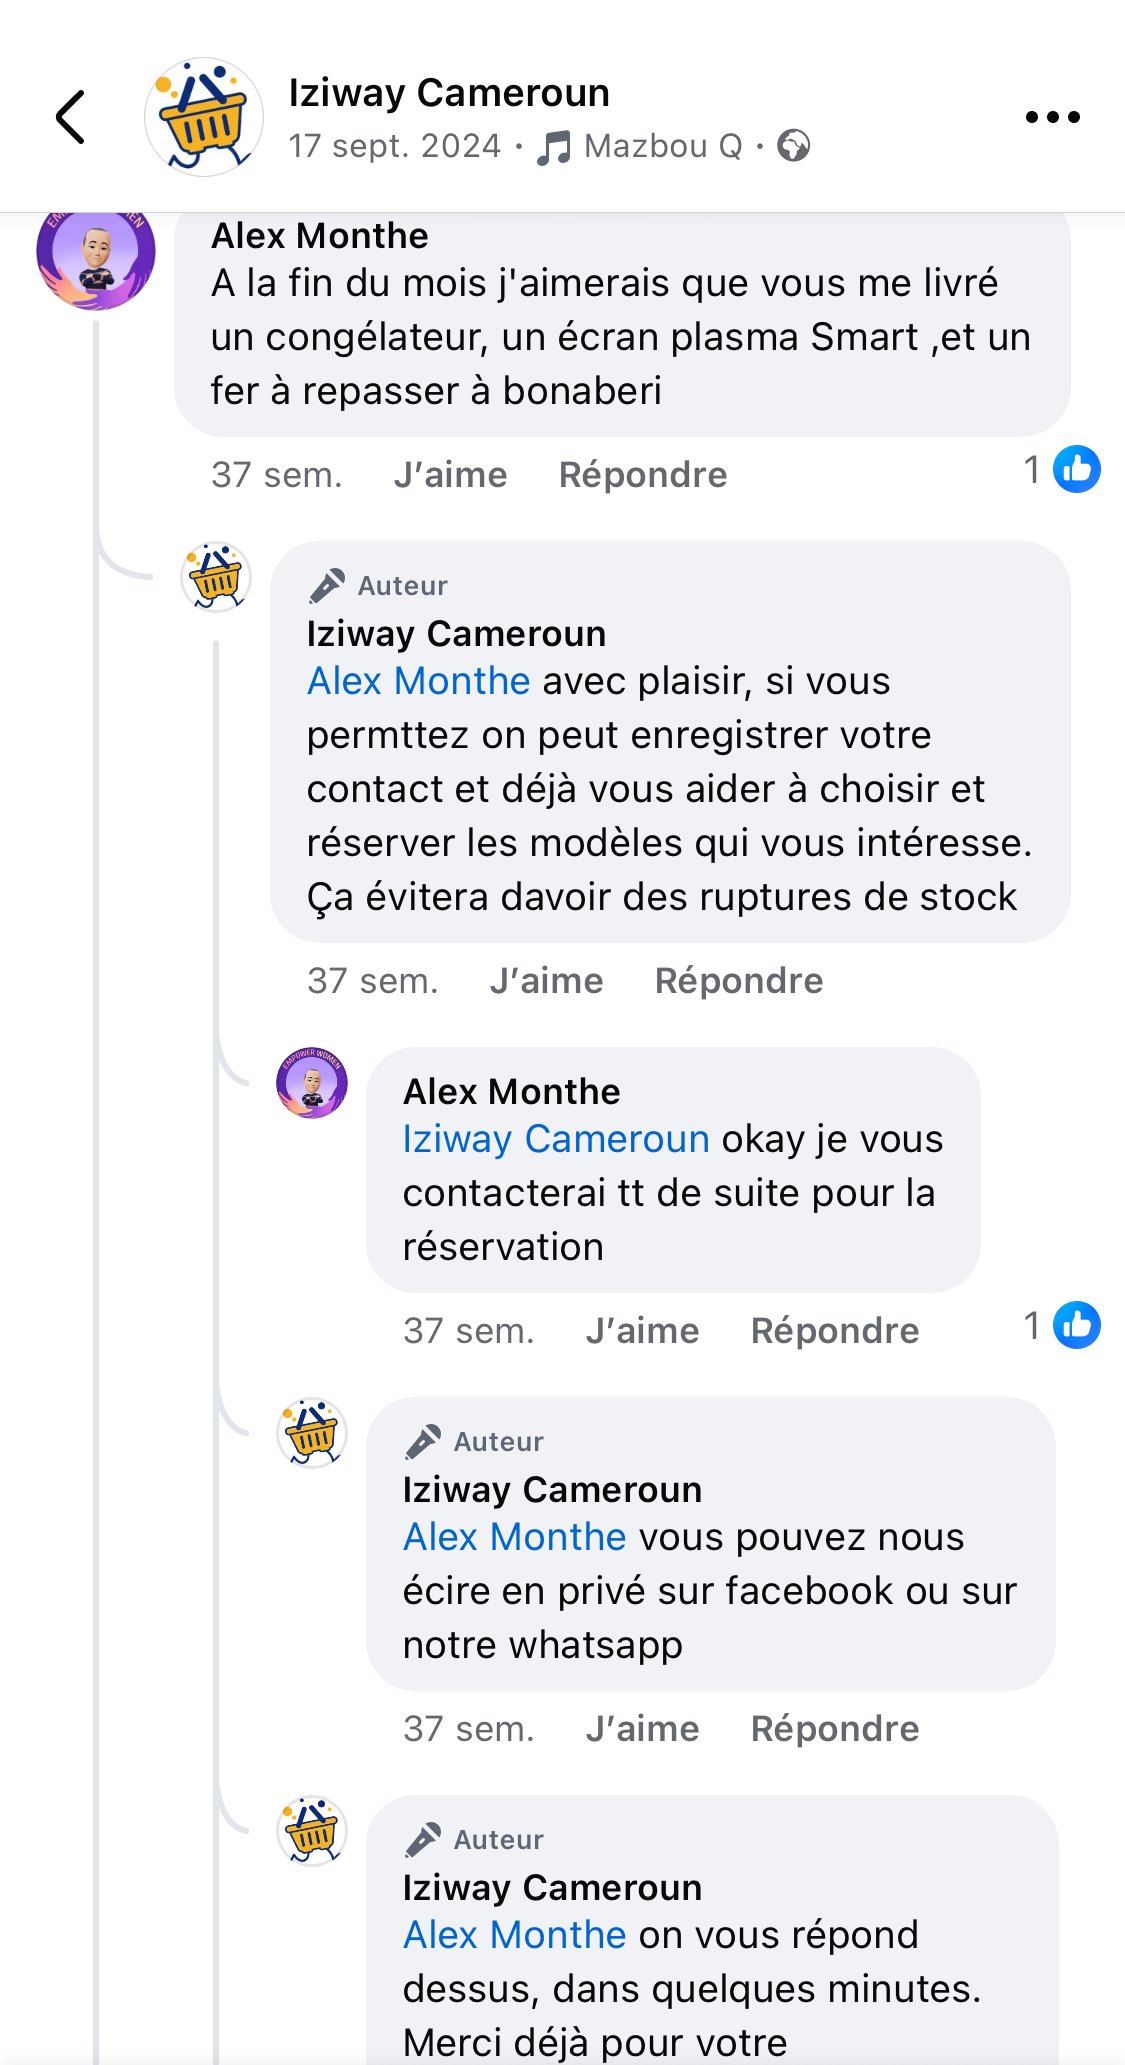Open the blue Iziway Cameroun mention in Alex's reply

[x=556, y=1139]
